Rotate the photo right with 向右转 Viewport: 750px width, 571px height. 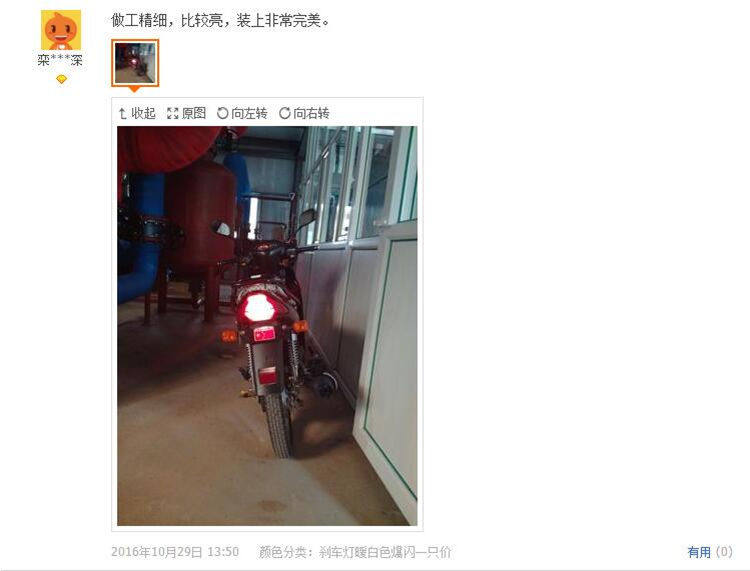[311, 113]
